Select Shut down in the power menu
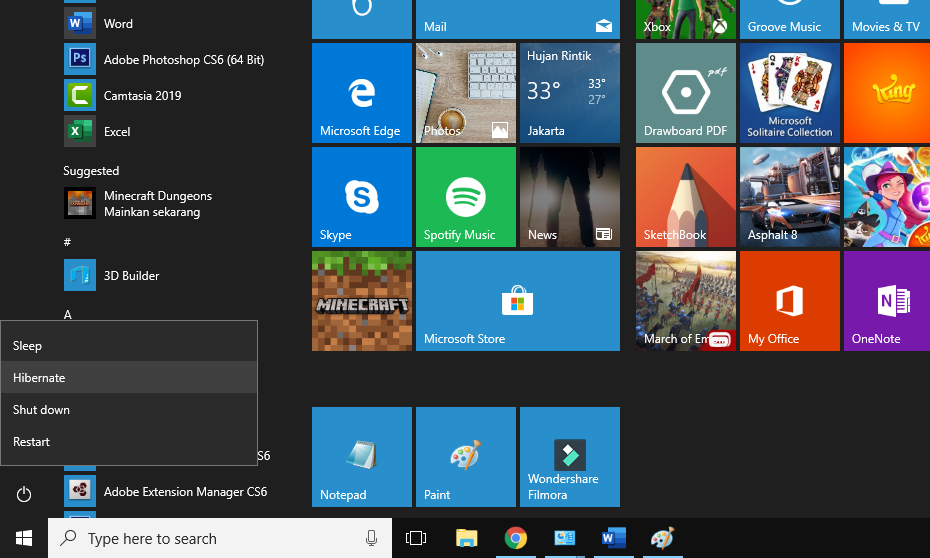This screenshot has height=558, width=930. coord(129,409)
